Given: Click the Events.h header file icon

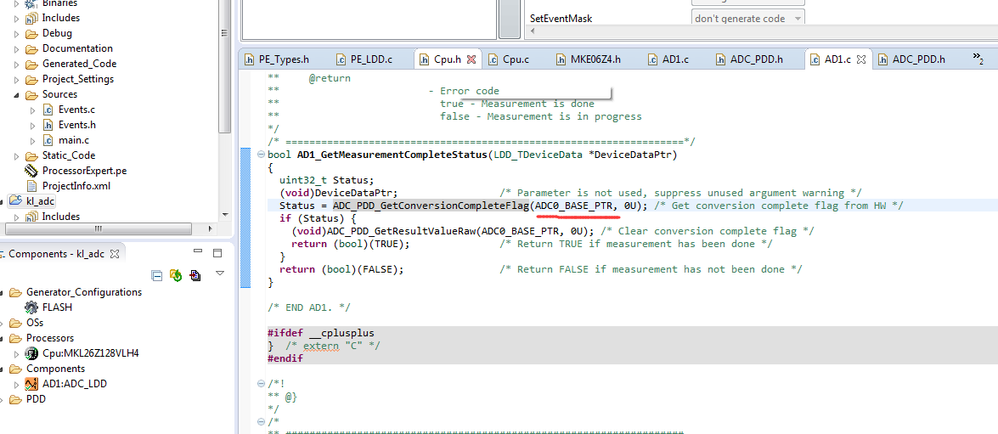Looking at the screenshot, I should click(x=48, y=125).
